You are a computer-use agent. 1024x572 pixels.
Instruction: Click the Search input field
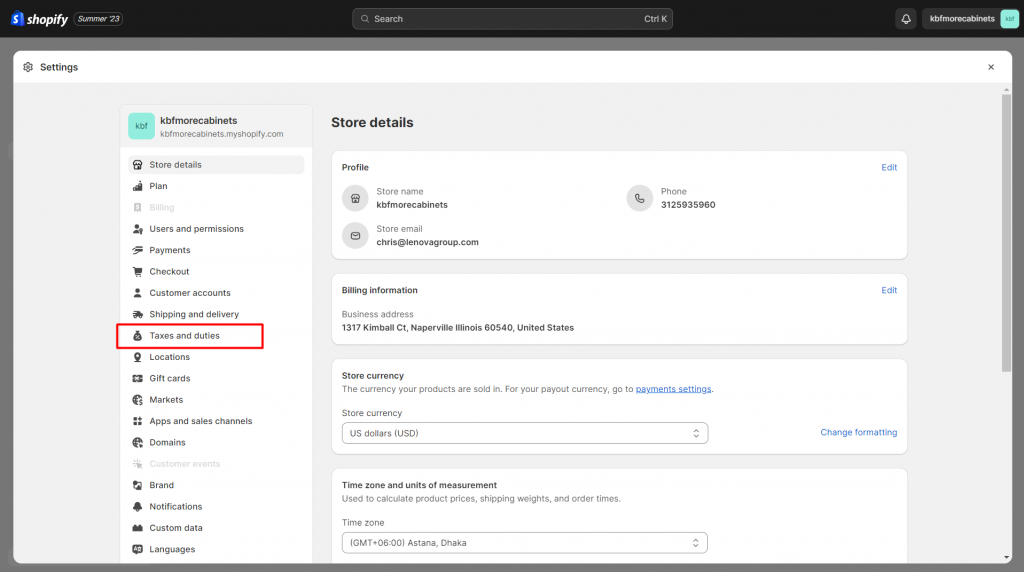point(512,19)
